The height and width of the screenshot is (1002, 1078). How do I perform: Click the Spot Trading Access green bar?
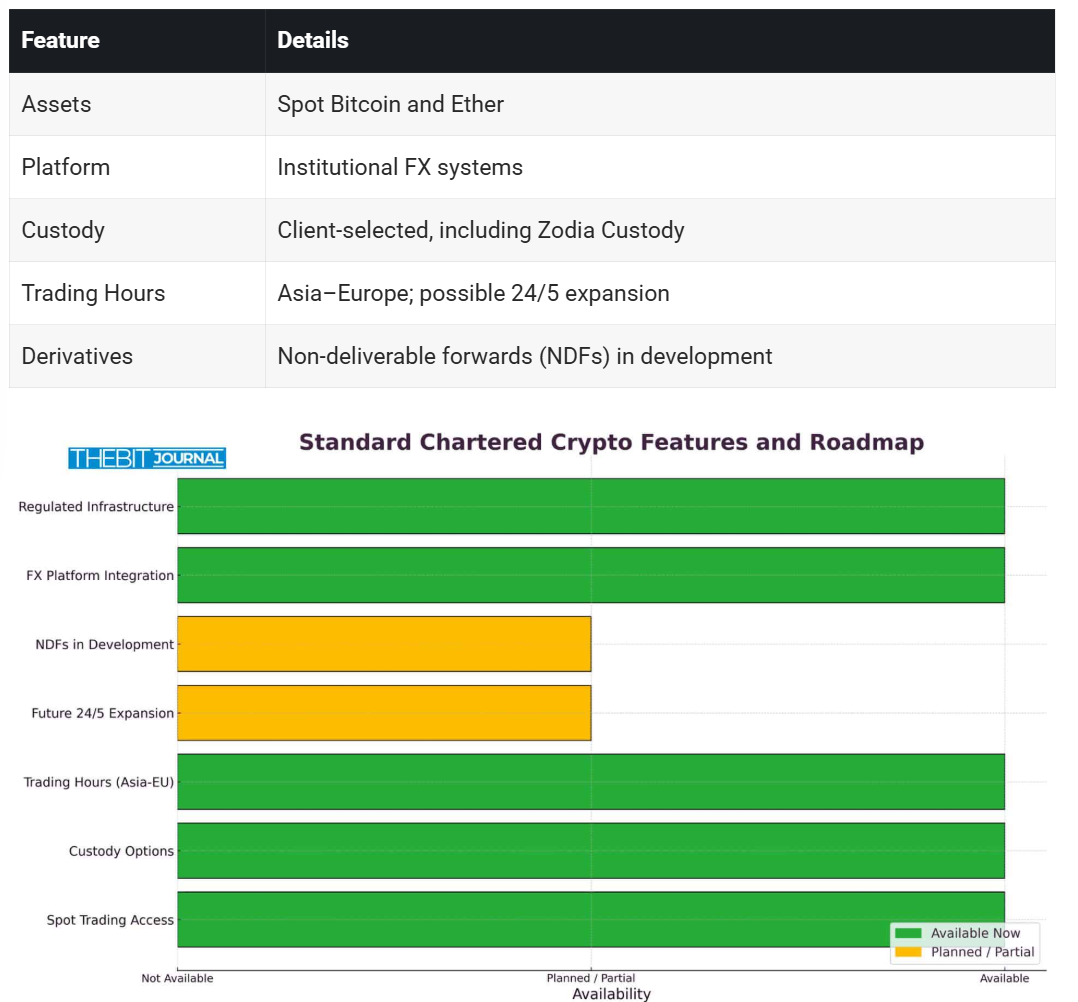591,919
